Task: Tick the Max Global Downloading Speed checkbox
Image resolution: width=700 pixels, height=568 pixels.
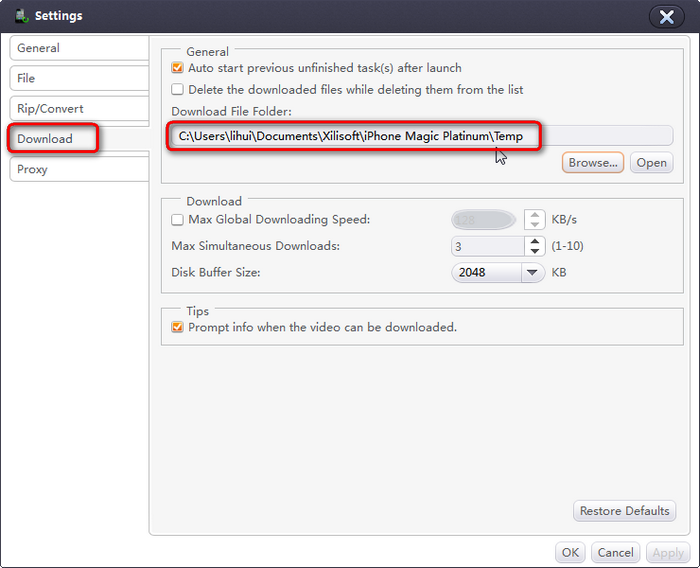Action: 178,219
